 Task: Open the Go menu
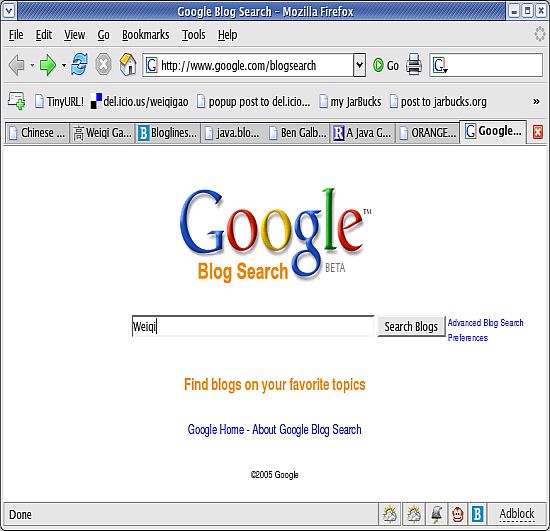[103, 35]
